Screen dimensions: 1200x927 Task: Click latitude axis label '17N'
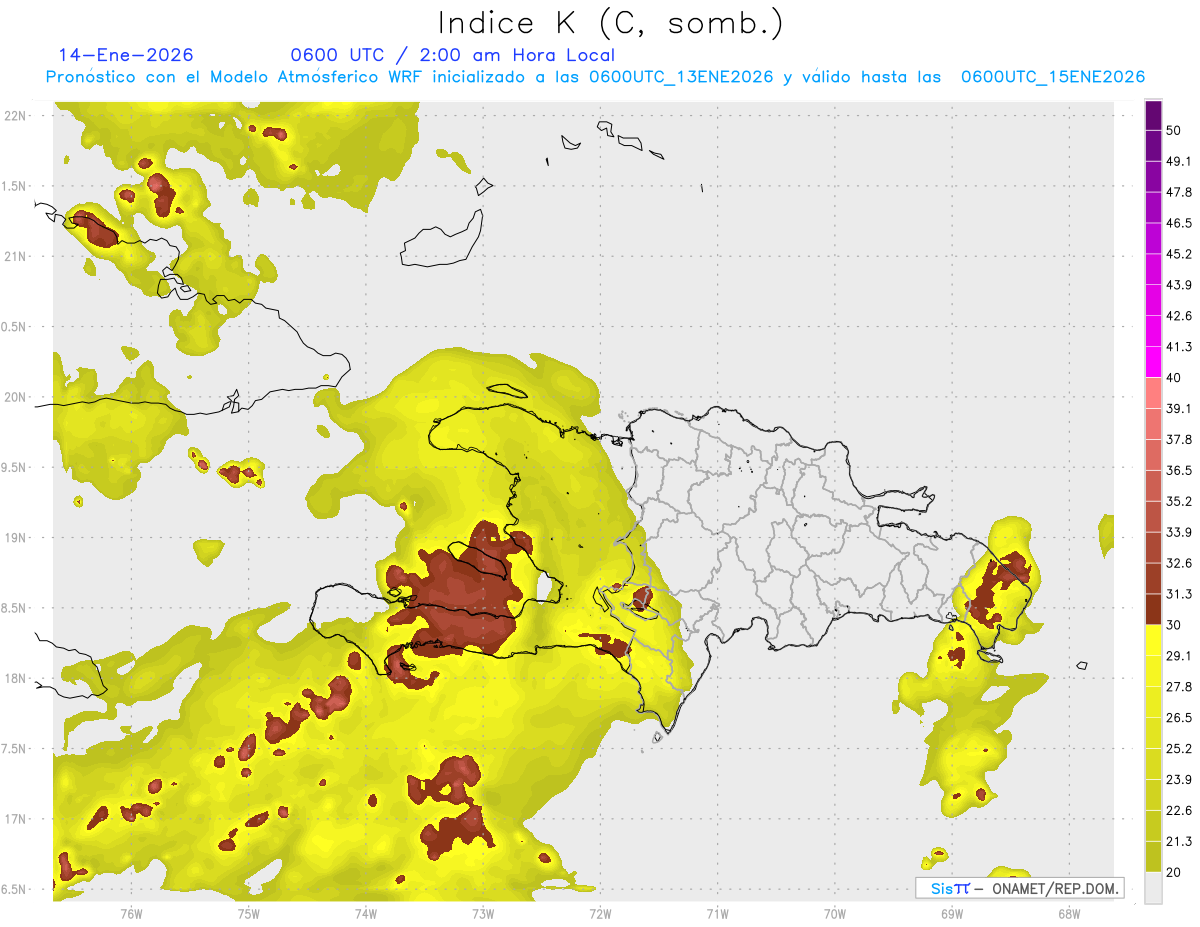click(x=15, y=820)
